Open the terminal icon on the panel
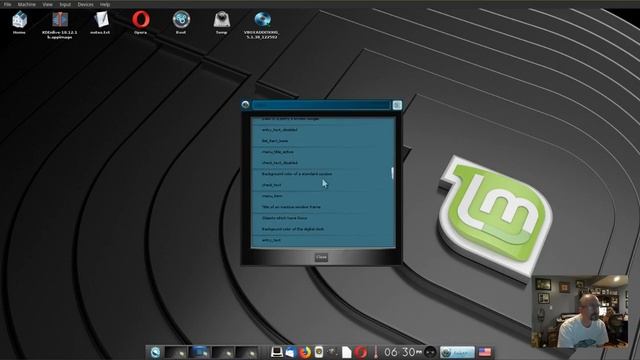640x360 pixels. point(276,352)
